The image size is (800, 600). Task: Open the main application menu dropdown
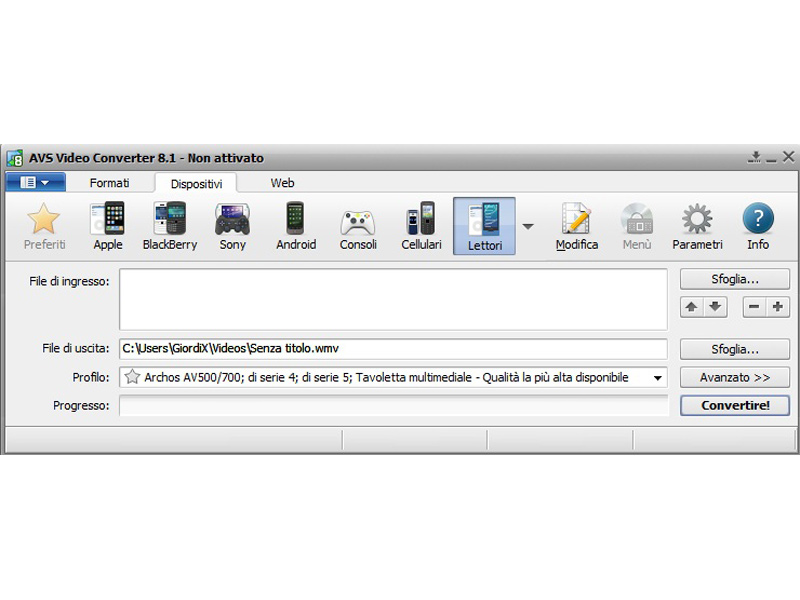point(35,182)
